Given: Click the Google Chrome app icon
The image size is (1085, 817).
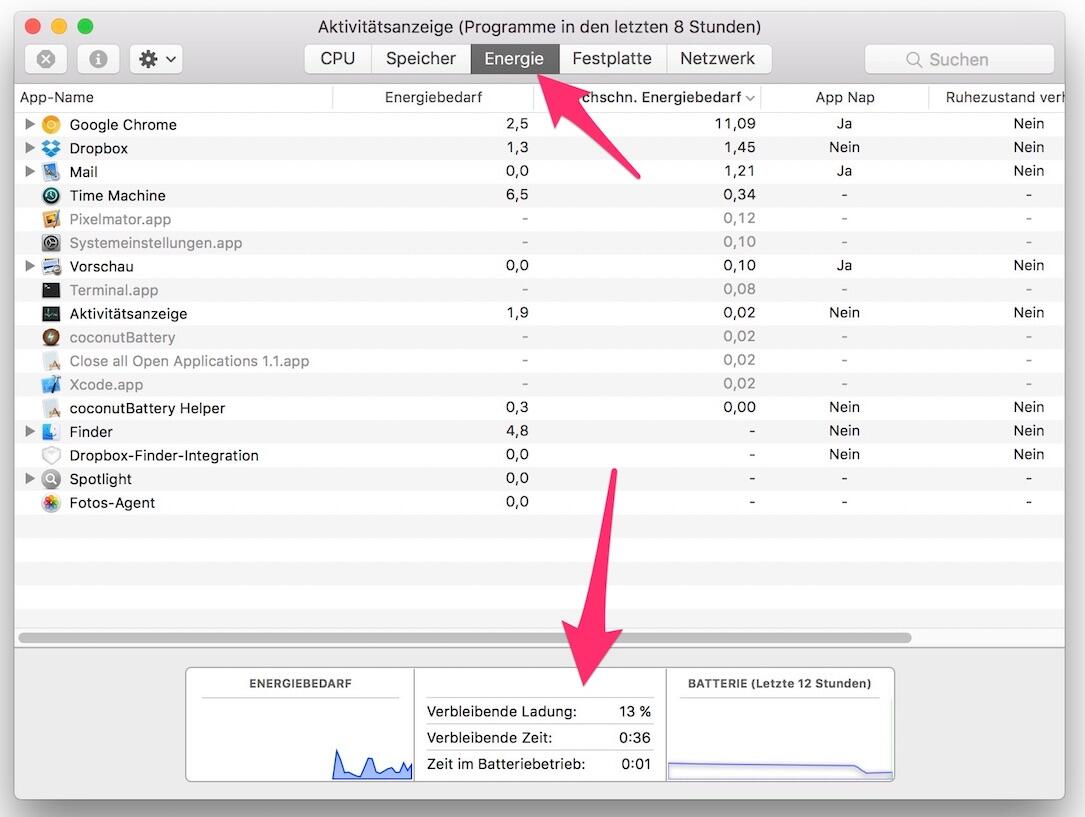Looking at the screenshot, I should point(51,125).
